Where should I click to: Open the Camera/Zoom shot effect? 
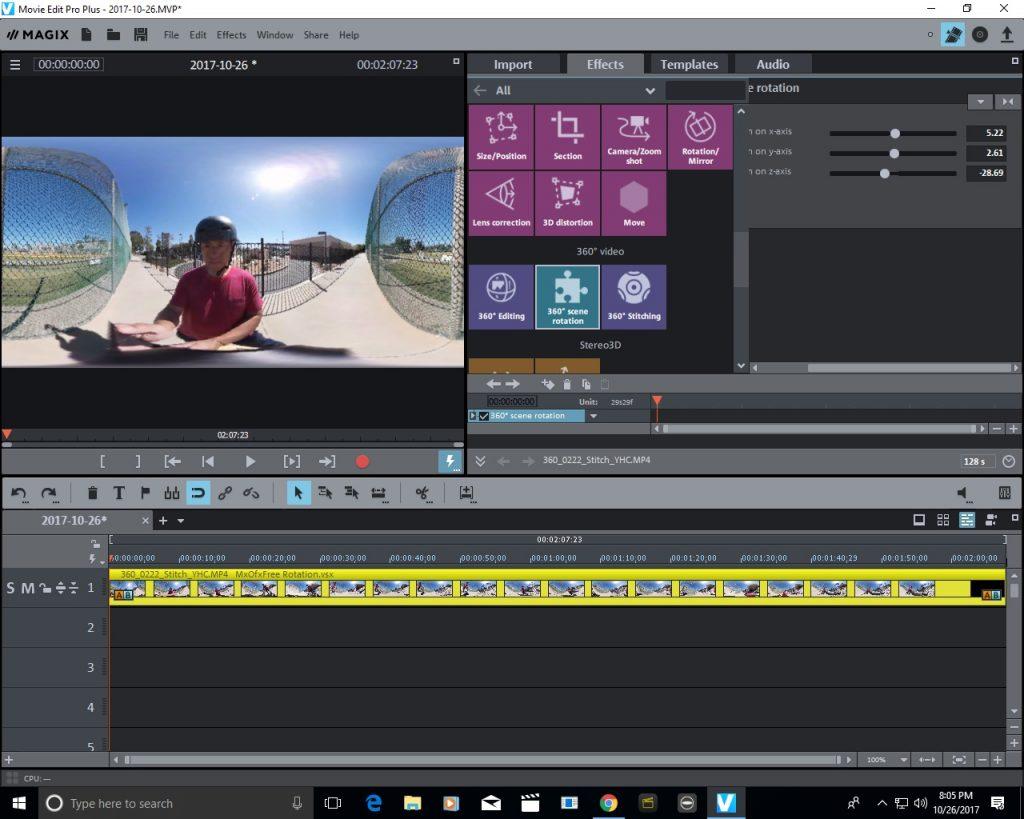pos(634,136)
